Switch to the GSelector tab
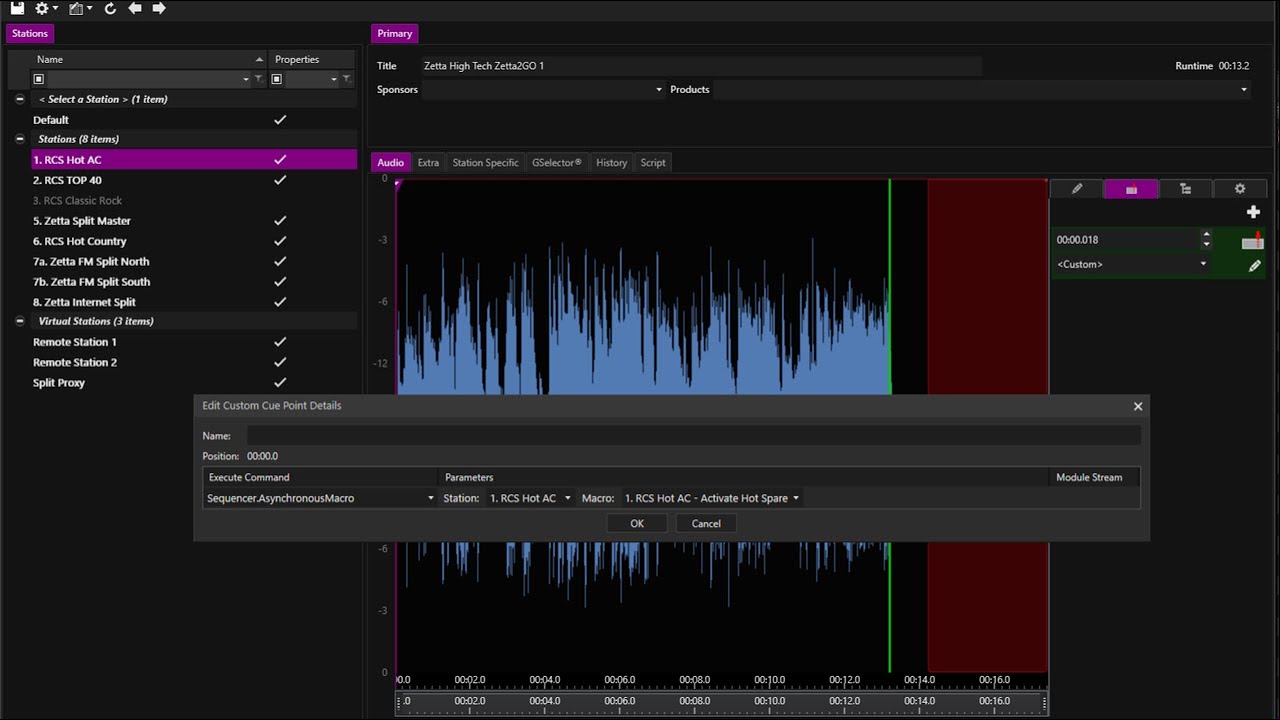This screenshot has height=720, width=1280. pos(557,163)
